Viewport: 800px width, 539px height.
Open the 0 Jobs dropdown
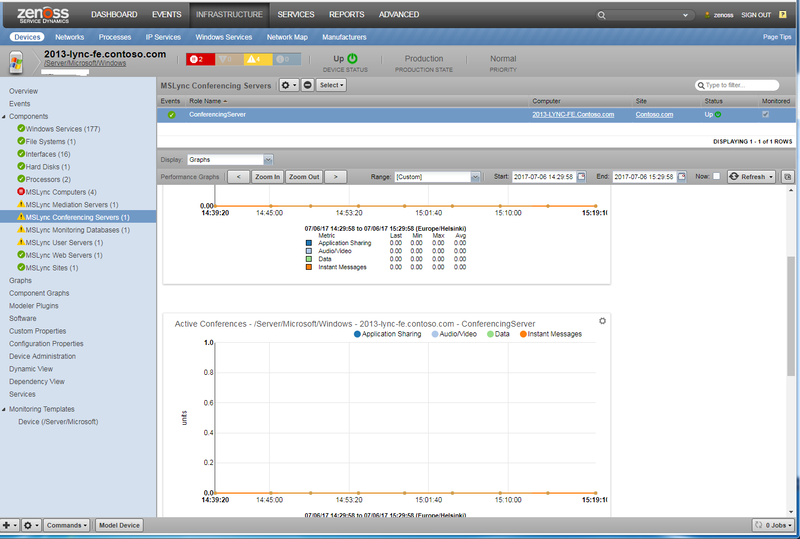(x=773, y=525)
